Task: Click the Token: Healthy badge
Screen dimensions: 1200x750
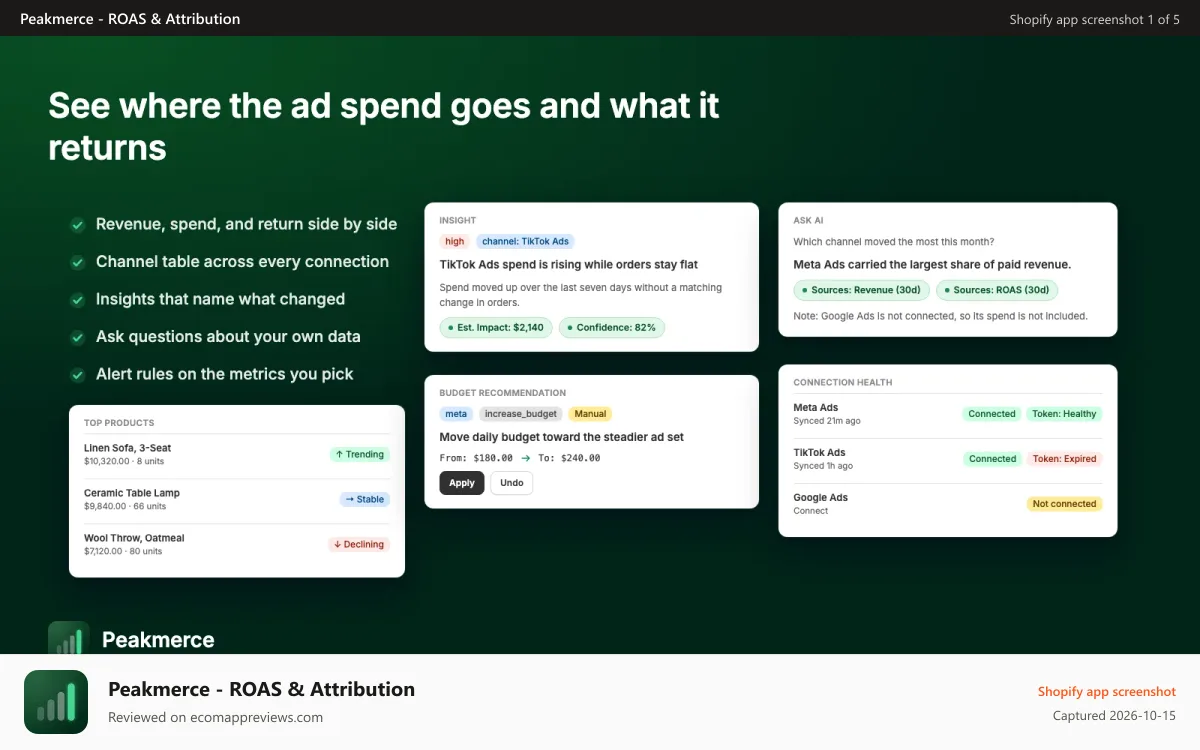Action: point(1065,414)
